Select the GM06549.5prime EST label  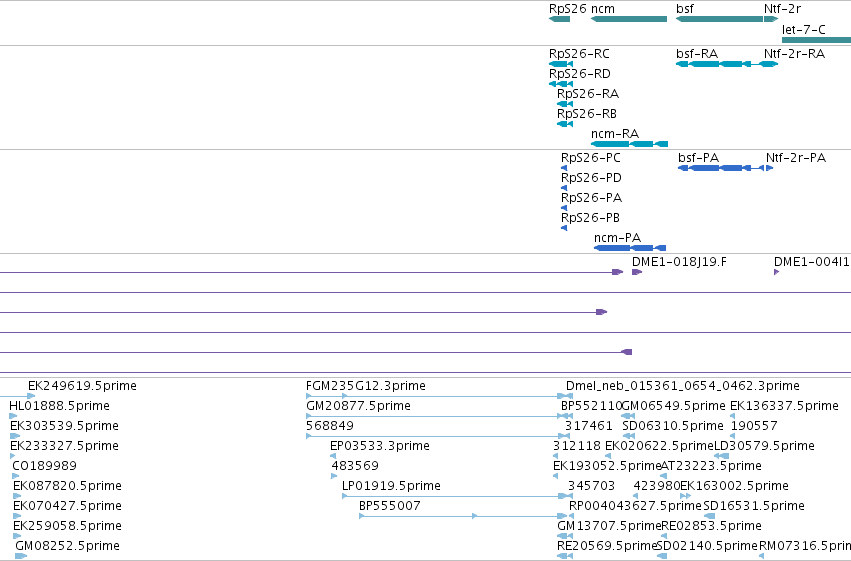(674, 406)
